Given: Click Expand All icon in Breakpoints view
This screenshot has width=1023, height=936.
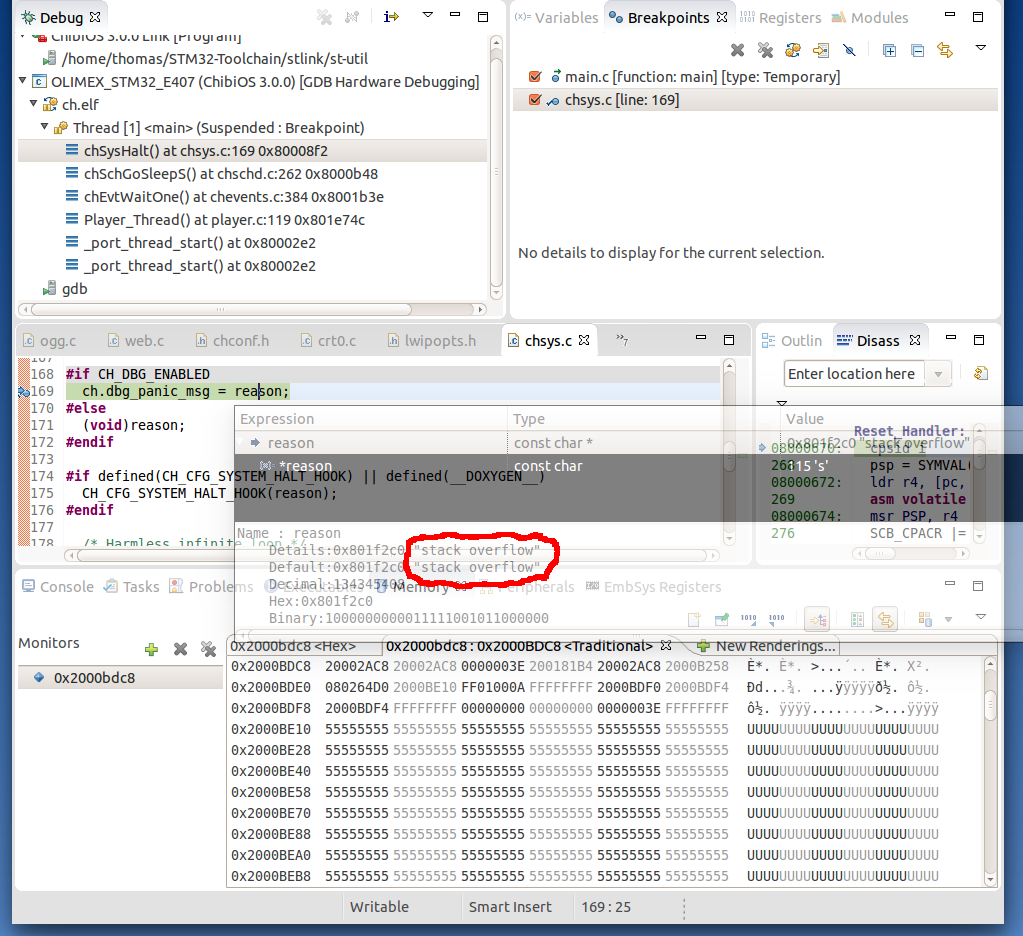Looking at the screenshot, I should [889, 50].
